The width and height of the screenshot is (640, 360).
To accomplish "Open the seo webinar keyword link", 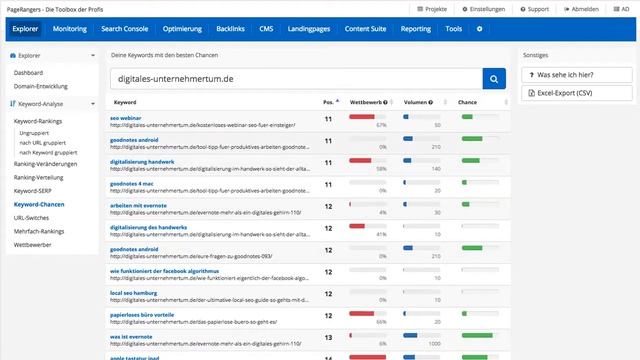I will (125, 118).
